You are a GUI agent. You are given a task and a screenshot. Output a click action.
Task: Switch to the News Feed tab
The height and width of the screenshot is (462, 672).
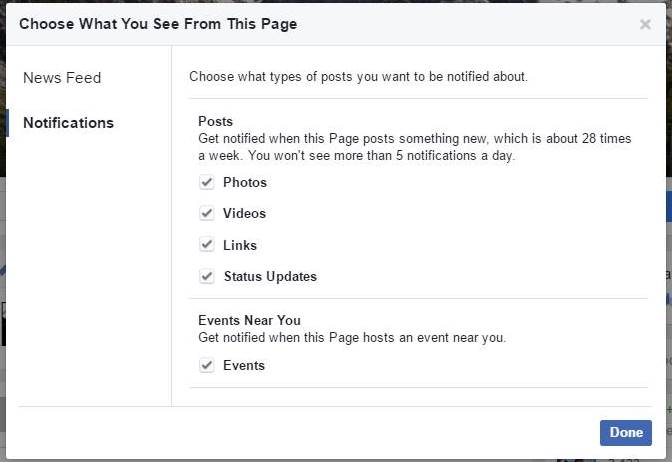click(x=62, y=78)
